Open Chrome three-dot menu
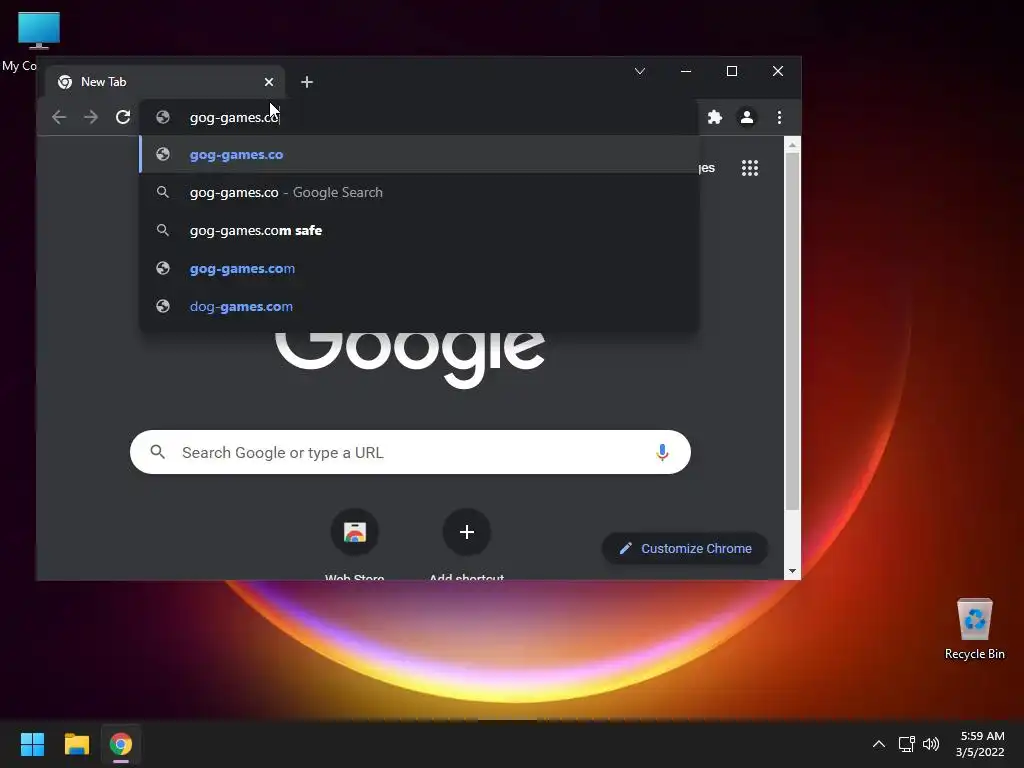The width and height of the screenshot is (1024, 768). (x=779, y=117)
